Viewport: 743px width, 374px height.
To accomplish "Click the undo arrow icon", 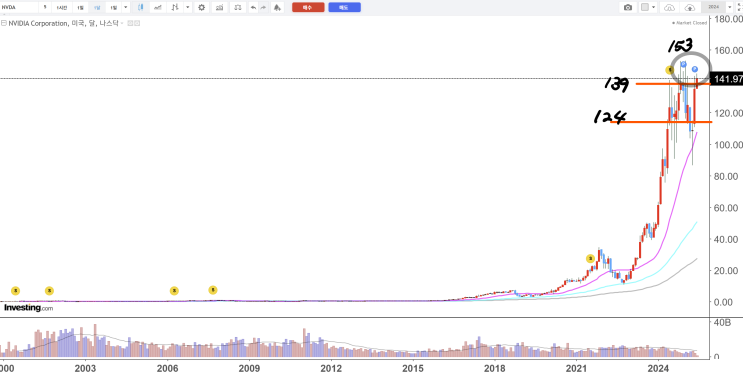I will tap(254, 8).
